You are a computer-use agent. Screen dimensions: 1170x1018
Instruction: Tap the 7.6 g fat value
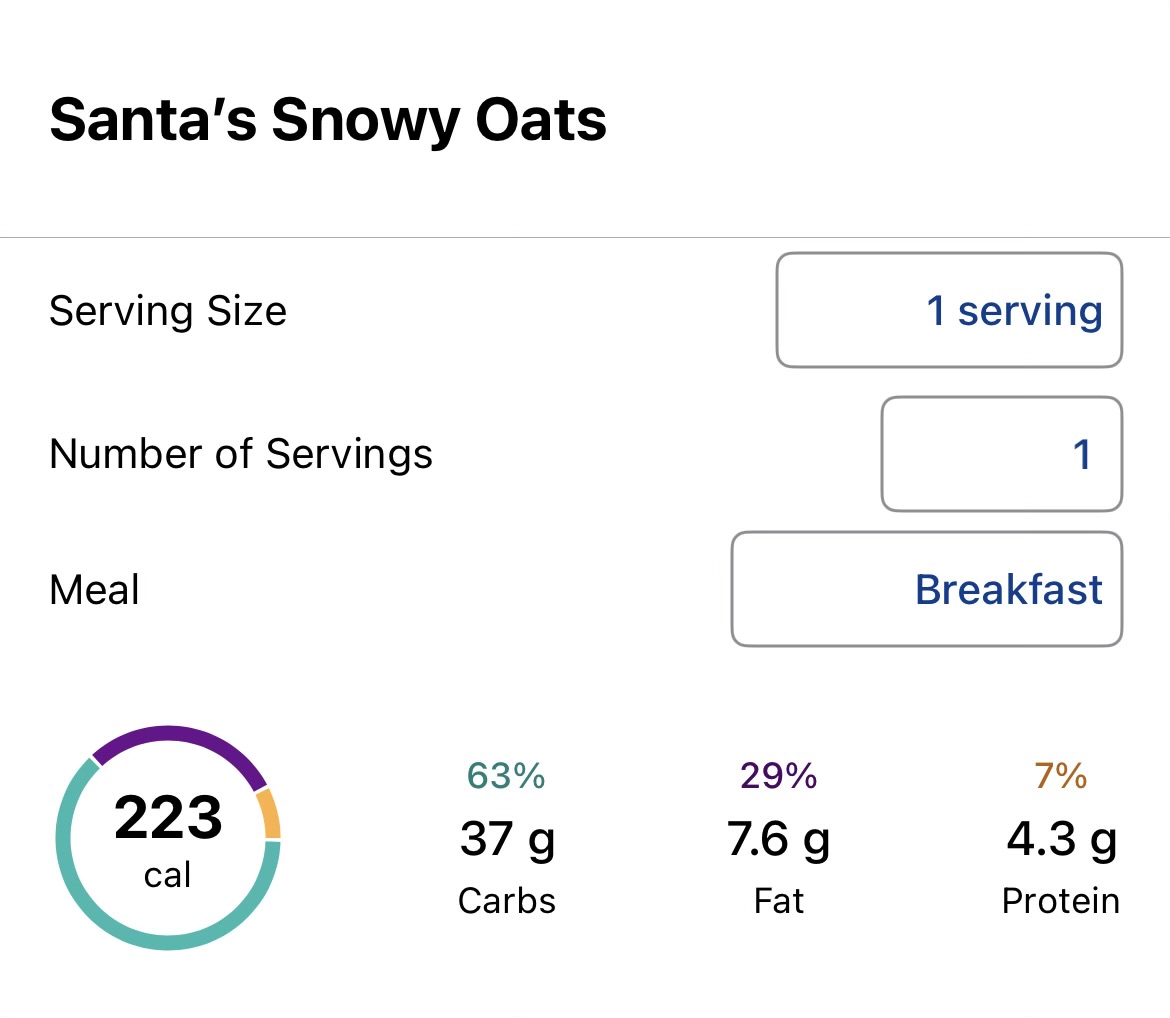(779, 840)
